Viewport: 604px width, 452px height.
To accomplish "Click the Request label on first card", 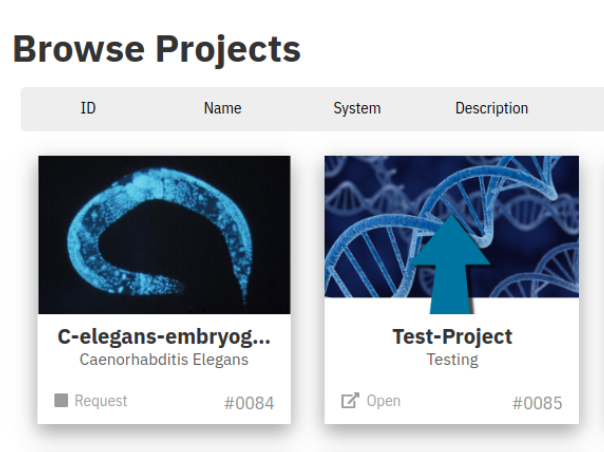I will (x=101, y=401).
